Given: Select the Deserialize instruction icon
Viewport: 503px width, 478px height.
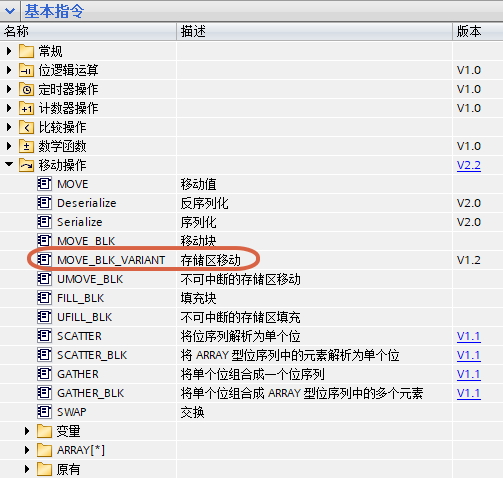Looking at the screenshot, I should 44,203.
